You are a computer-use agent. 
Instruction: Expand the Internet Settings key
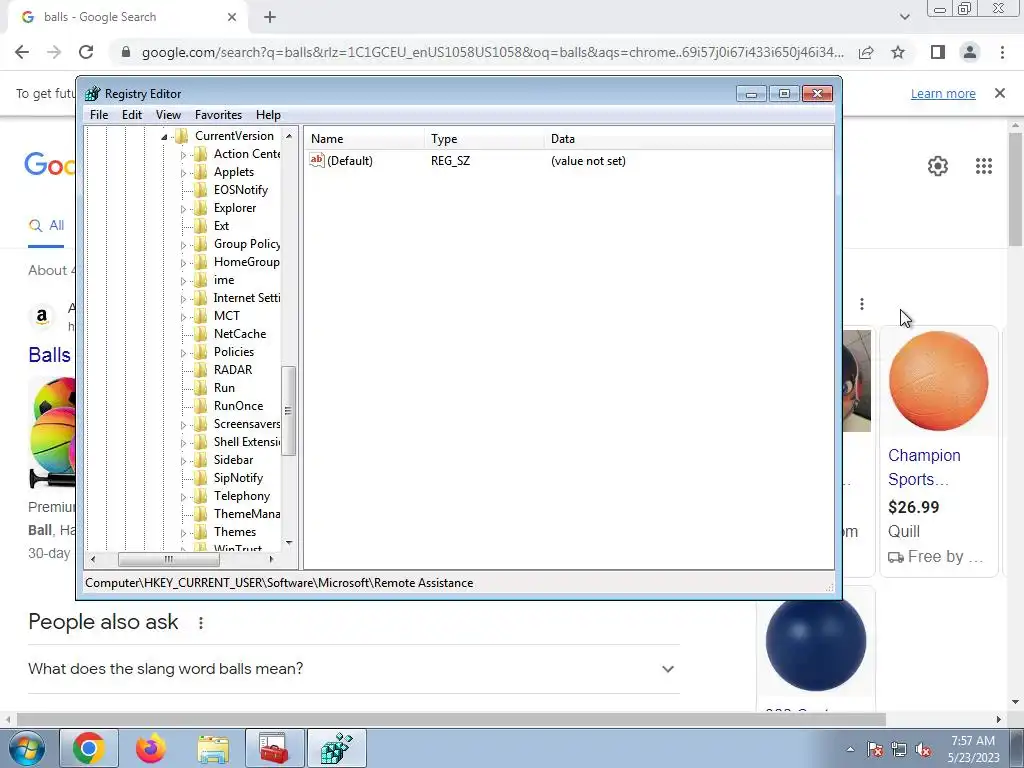(x=184, y=299)
